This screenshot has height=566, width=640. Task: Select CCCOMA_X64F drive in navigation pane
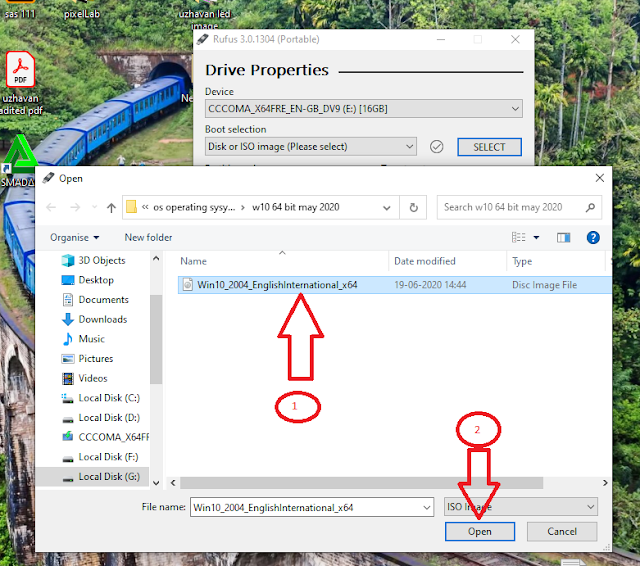[113, 437]
